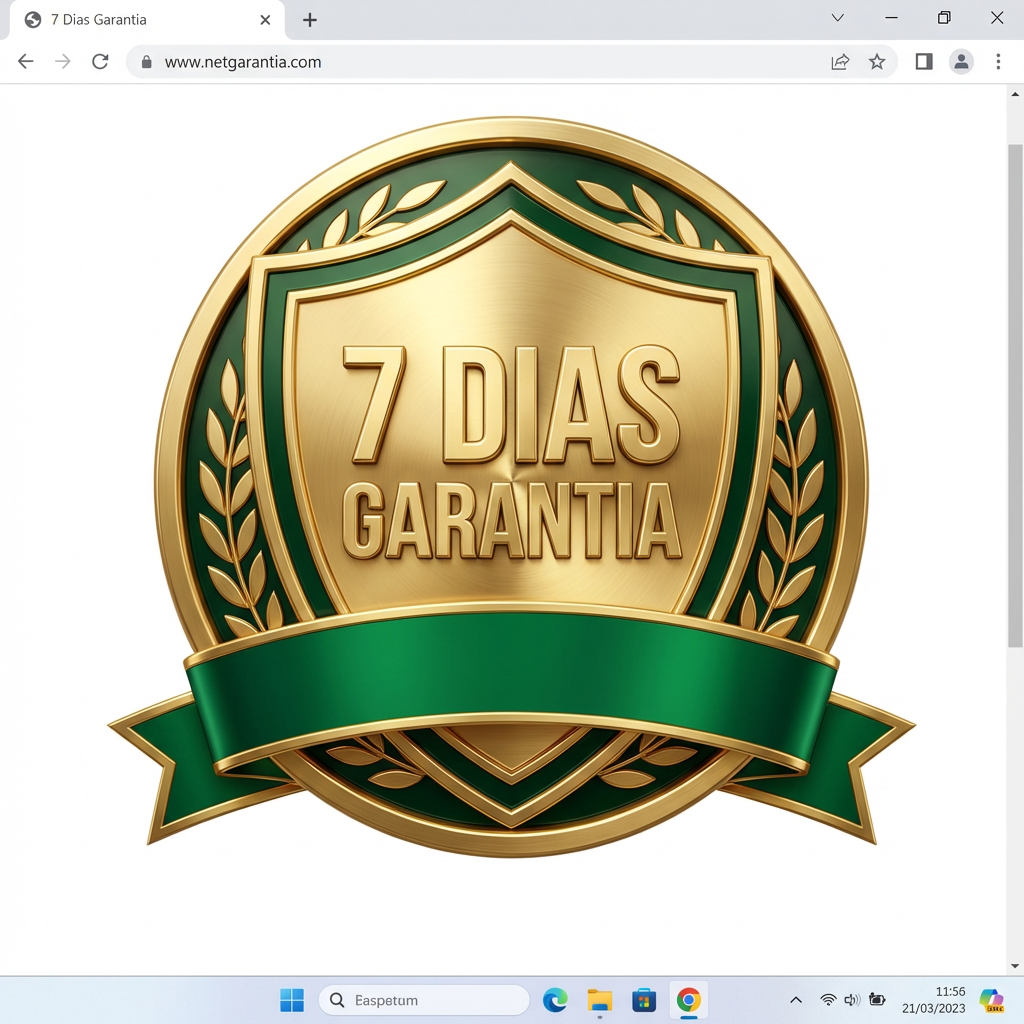Open the Windows Start menu
Image resolution: width=1024 pixels, height=1024 pixels.
tap(291, 999)
